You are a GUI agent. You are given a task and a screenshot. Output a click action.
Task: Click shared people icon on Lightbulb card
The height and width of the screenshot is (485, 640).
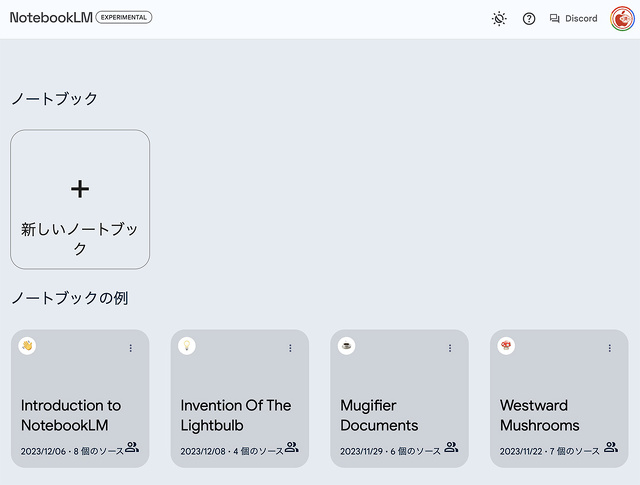click(291, 447)
